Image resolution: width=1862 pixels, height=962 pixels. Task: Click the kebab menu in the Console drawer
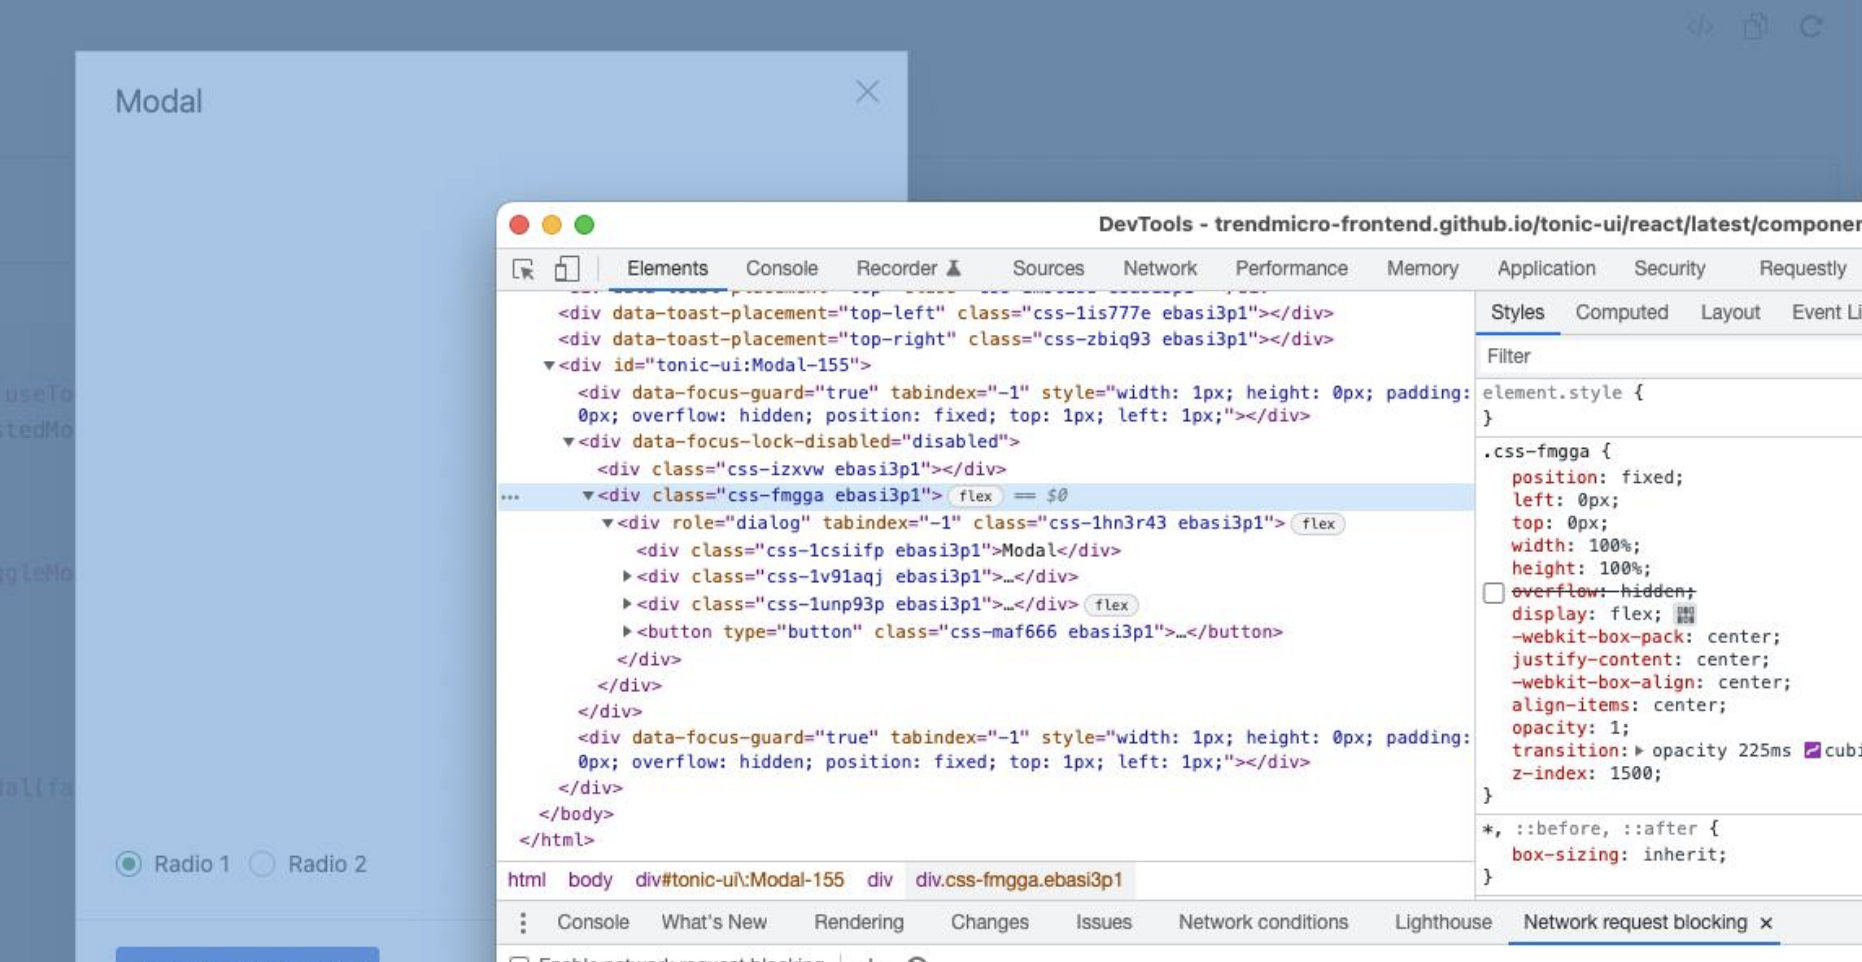tap(524, 922)
